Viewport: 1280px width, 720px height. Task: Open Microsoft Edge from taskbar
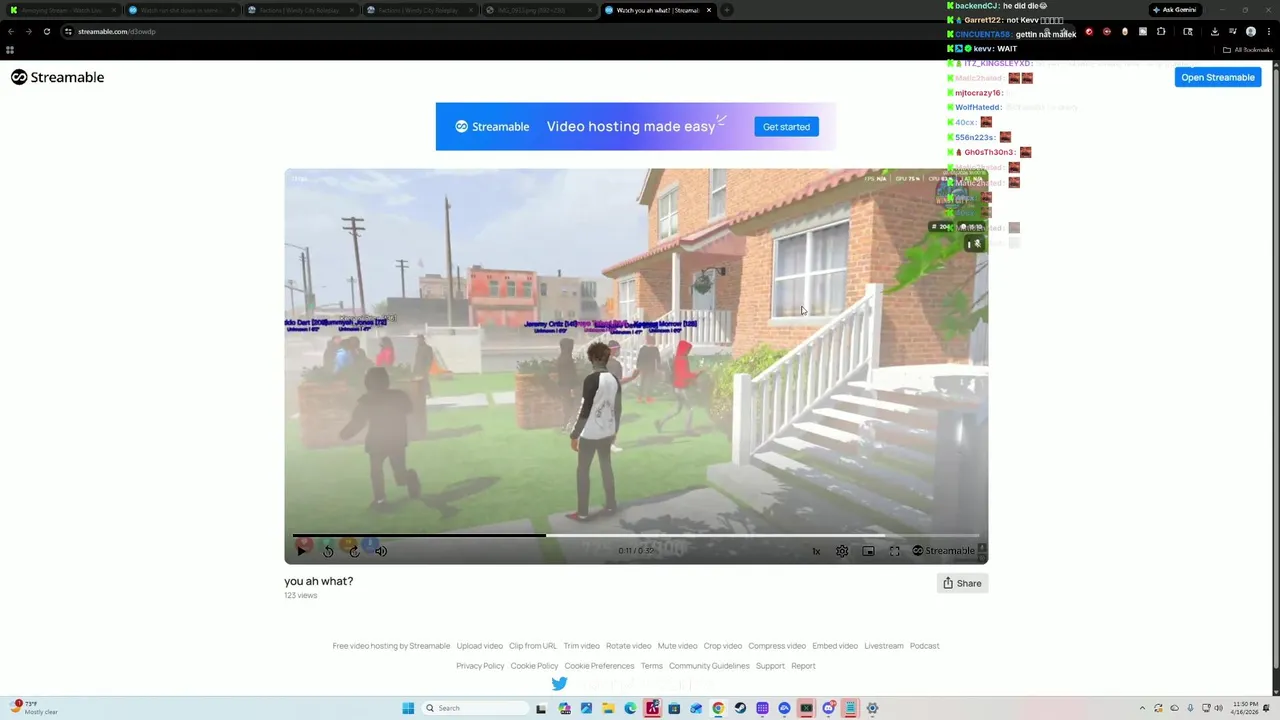click(x=630, y=708)
